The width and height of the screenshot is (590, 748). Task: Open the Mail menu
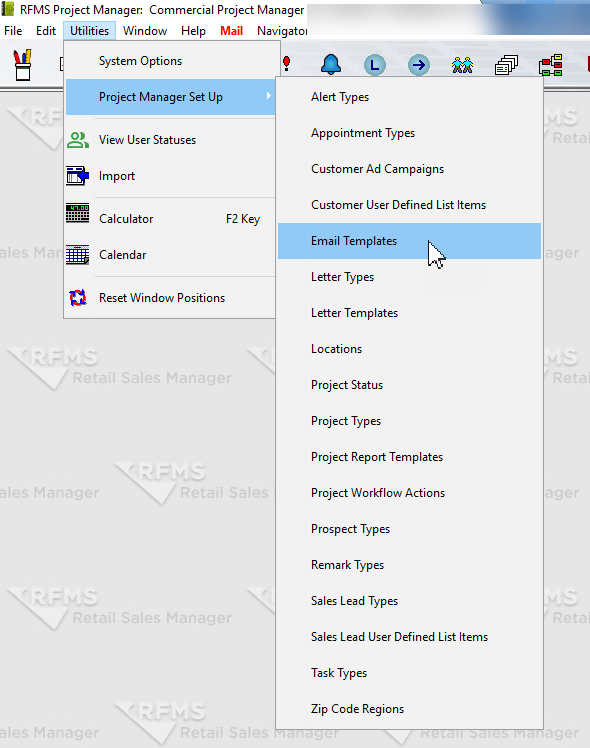point(231,31)
